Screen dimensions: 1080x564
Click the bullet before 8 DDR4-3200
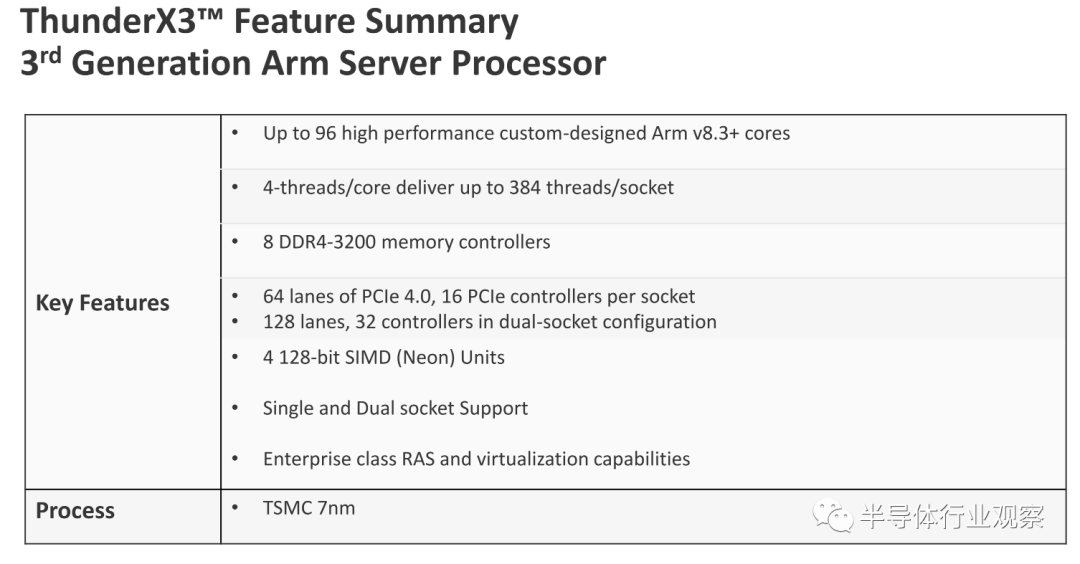(x=235, y=241)
